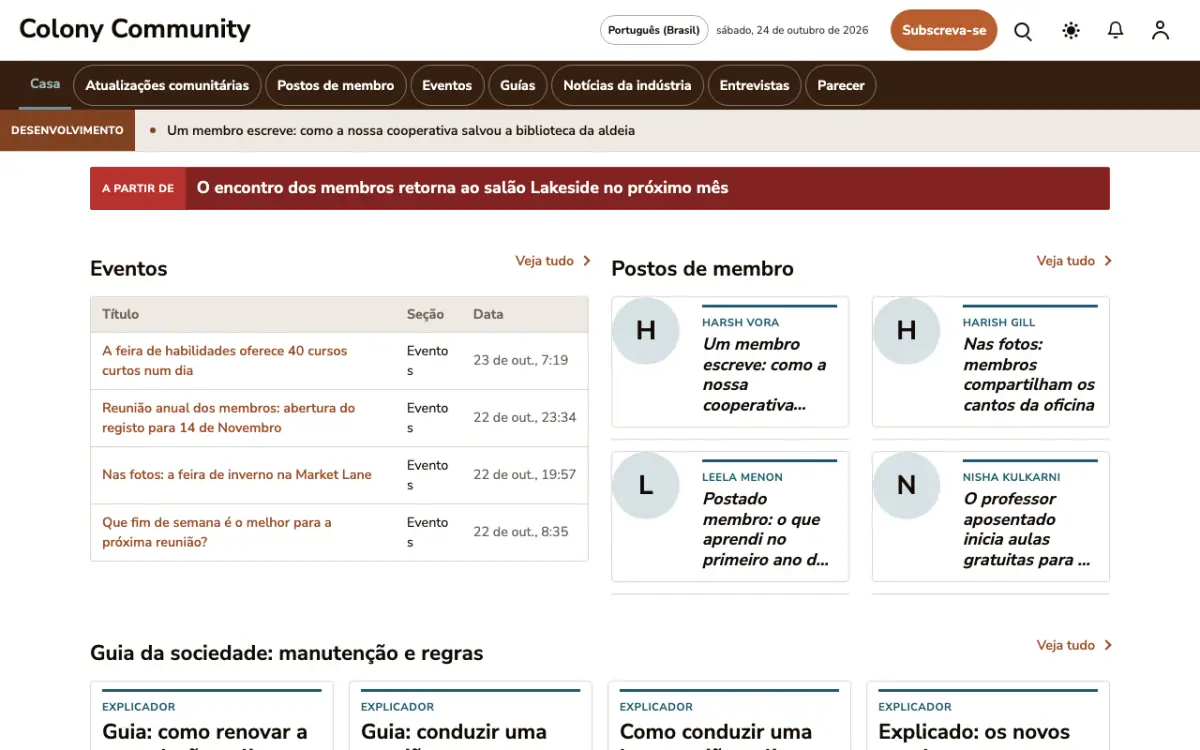Click the A PARTIR DE banner label
Viewport: 1200px width, 750px height.
pos(138,188)
